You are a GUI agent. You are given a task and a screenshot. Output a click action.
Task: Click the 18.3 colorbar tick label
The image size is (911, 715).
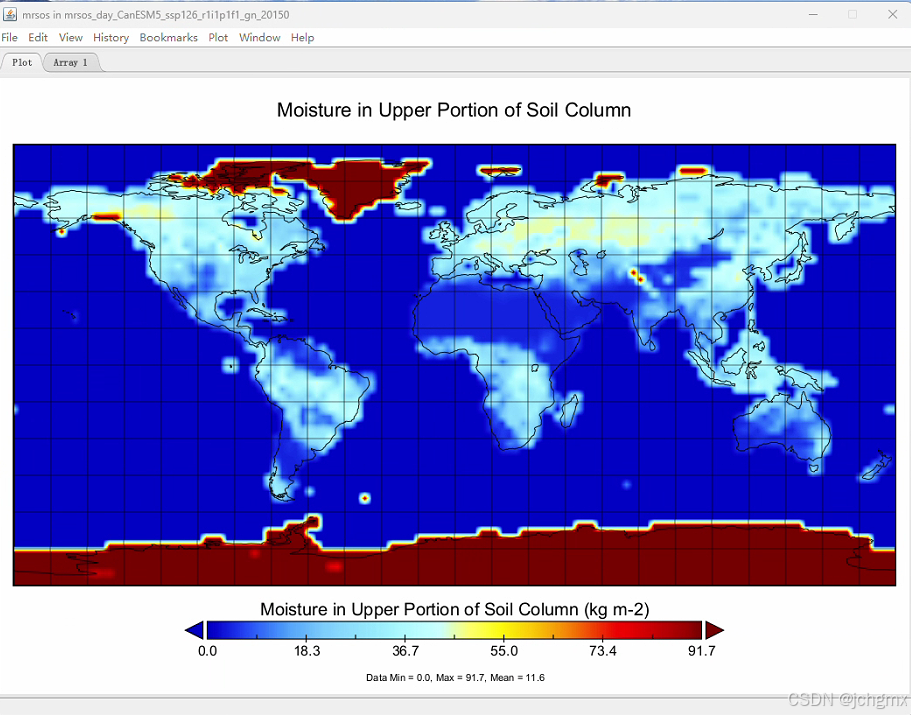coord(307,651)
